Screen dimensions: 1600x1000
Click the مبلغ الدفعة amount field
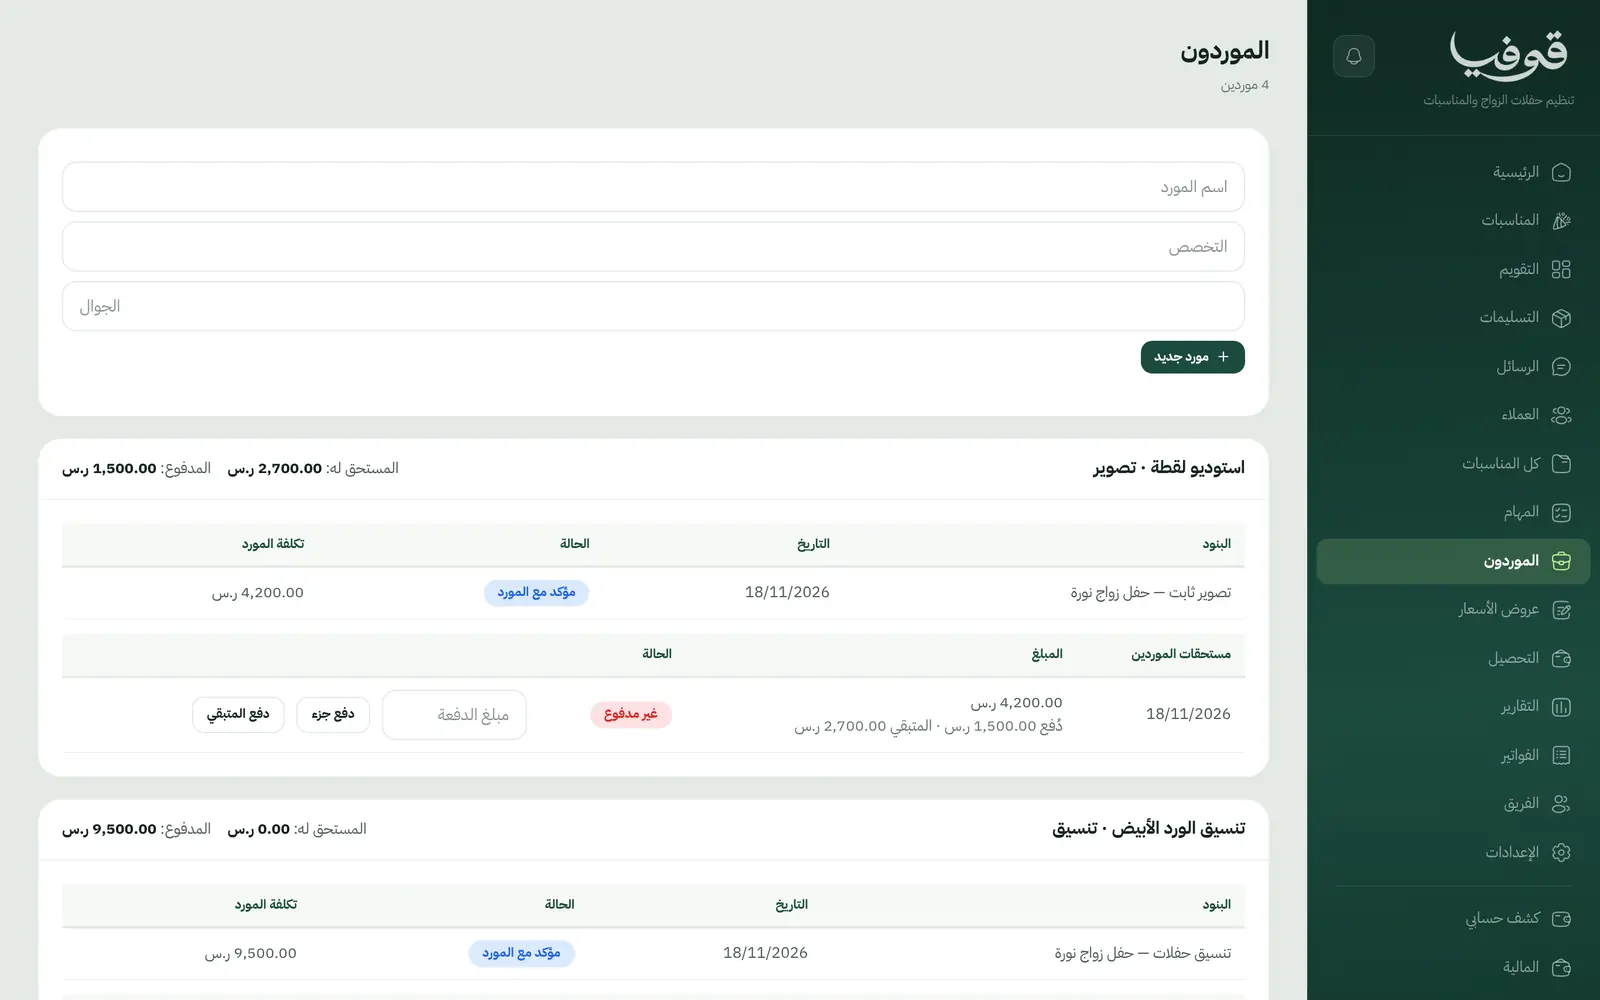(454, 715)
